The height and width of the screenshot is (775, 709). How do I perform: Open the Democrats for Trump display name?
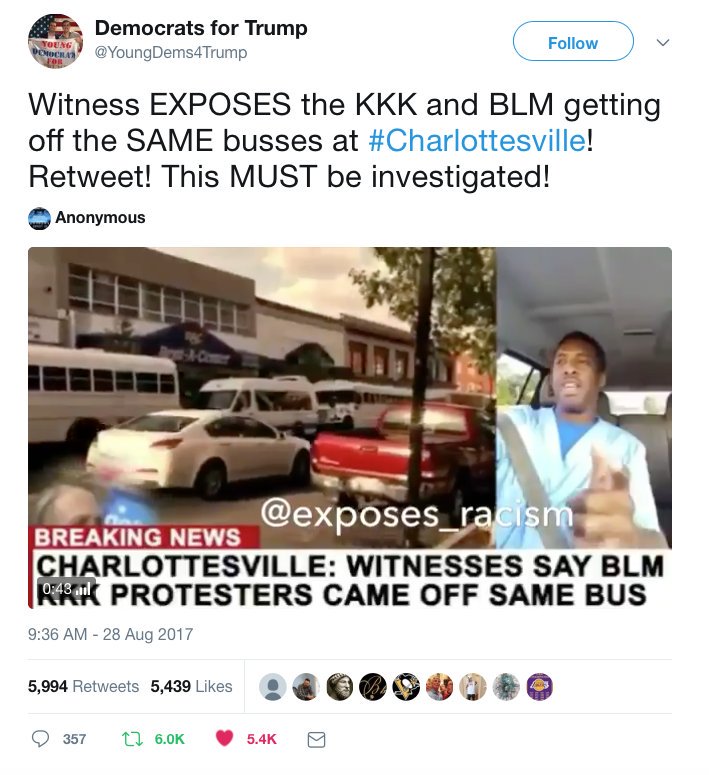point(201,28)
